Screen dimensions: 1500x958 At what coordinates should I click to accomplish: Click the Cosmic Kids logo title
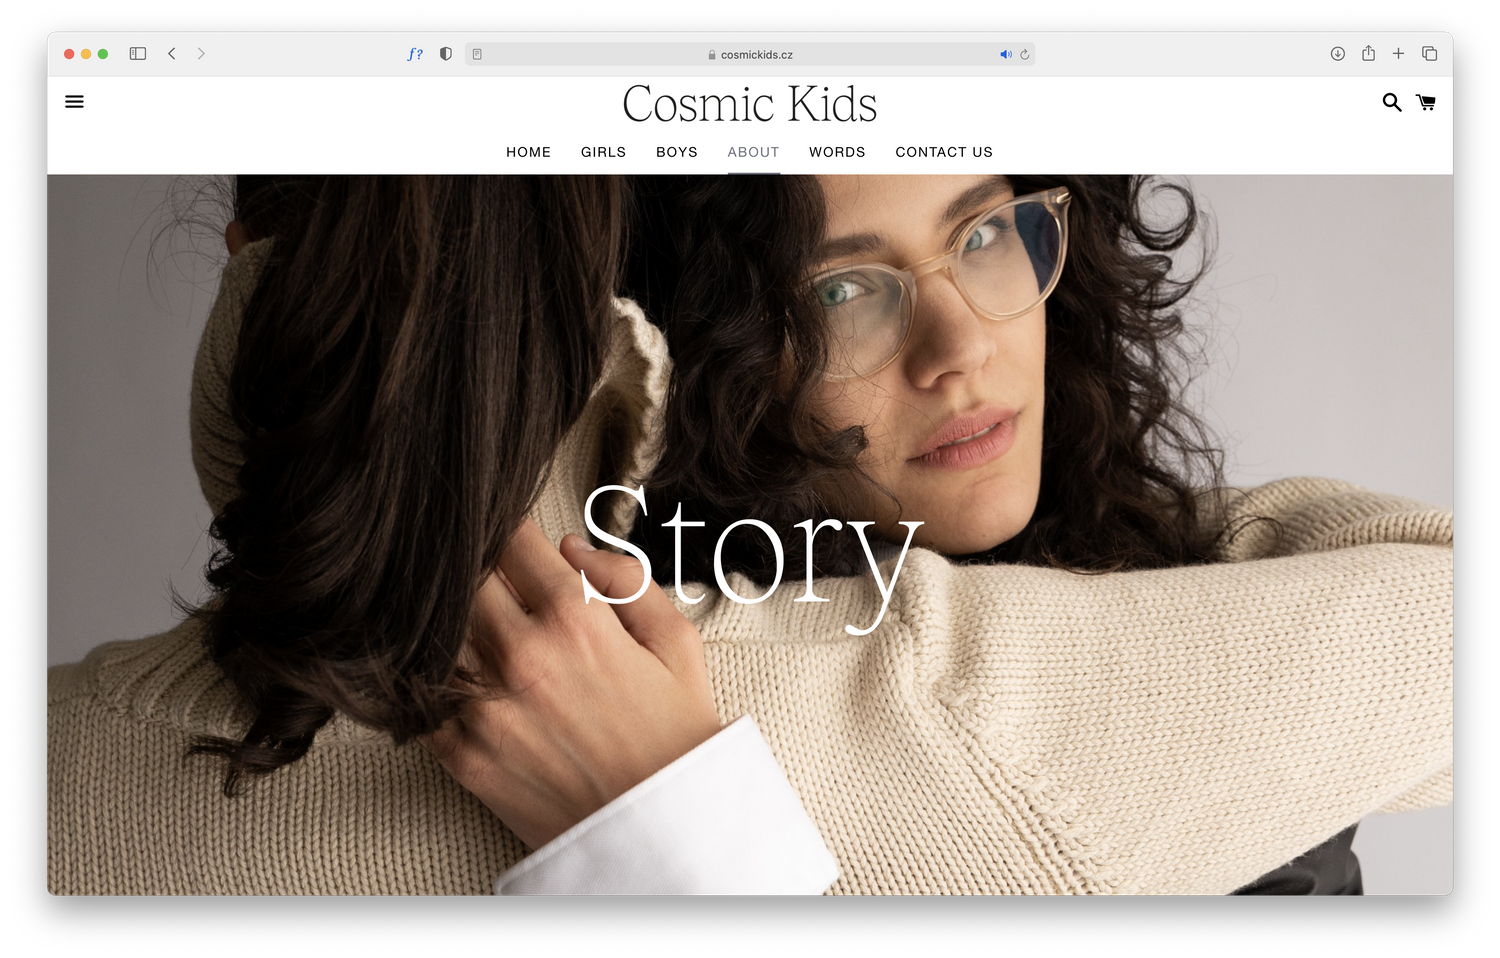coord(749,104)
